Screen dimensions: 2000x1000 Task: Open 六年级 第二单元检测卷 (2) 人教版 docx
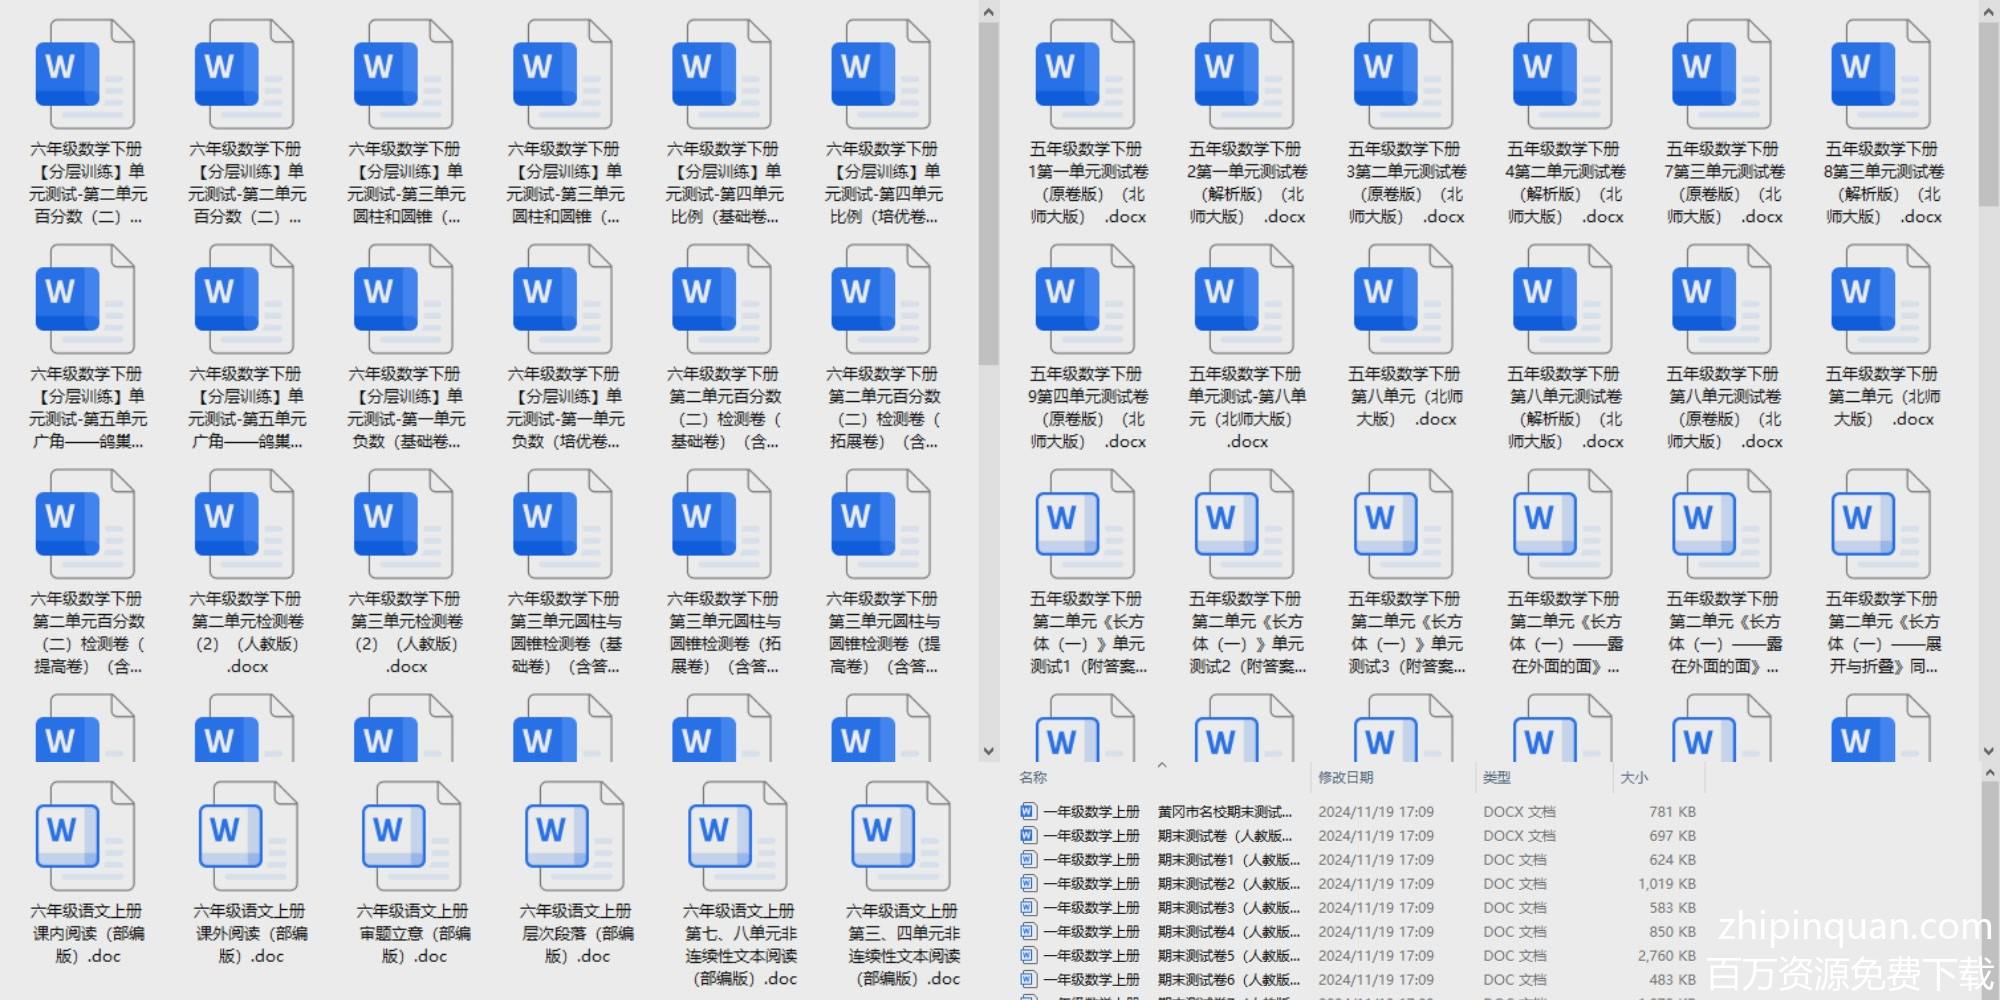[247, 525]
